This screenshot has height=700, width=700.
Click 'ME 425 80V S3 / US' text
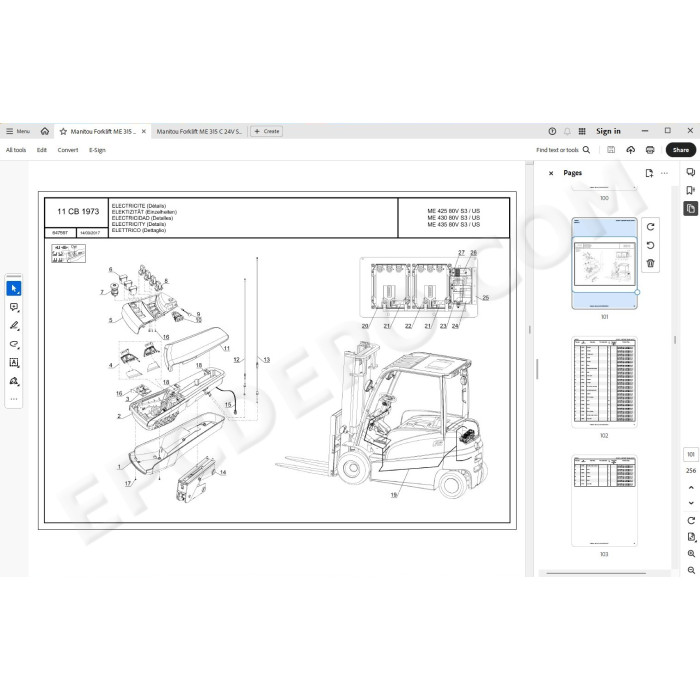(x=454, y=211)
